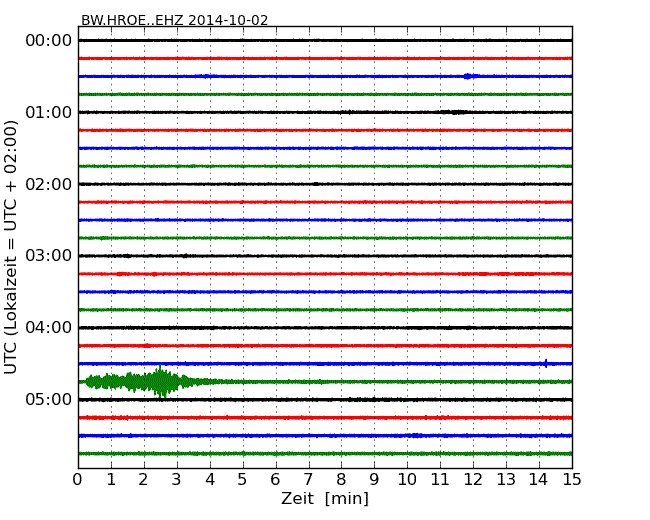Click the 'Zeit [min]' x-axis label
The image size is (650, 520).
coord(325,498)
